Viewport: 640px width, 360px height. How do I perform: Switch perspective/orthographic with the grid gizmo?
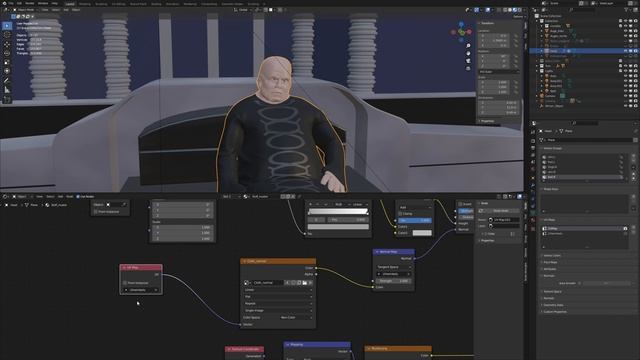(x=468, y=69)
